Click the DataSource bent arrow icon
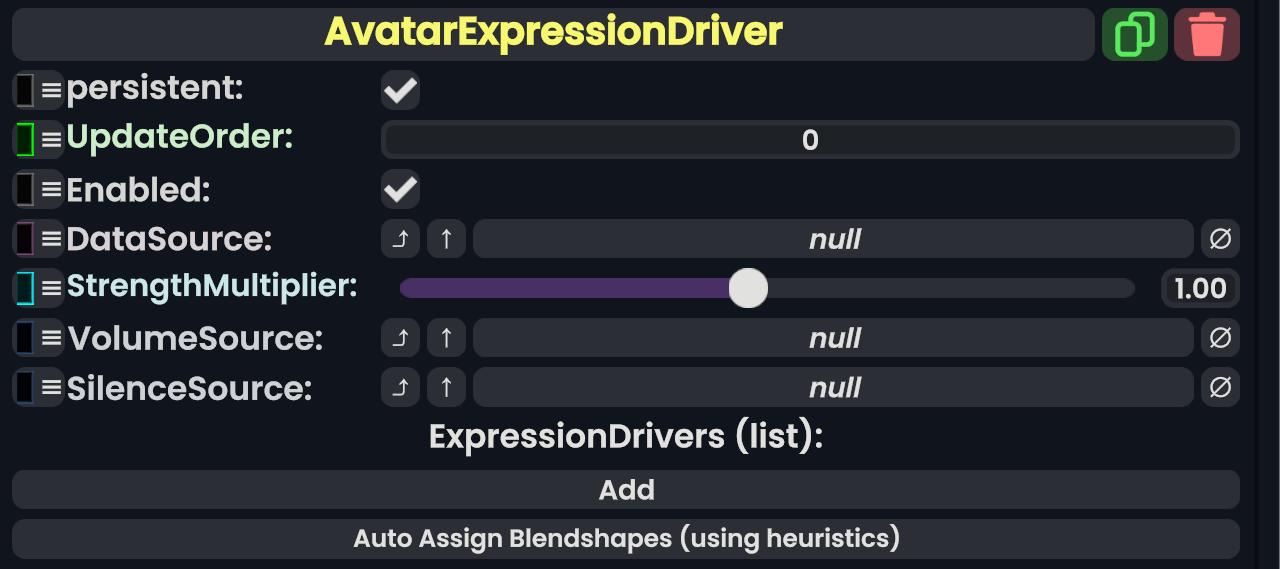 click(400, 239)
